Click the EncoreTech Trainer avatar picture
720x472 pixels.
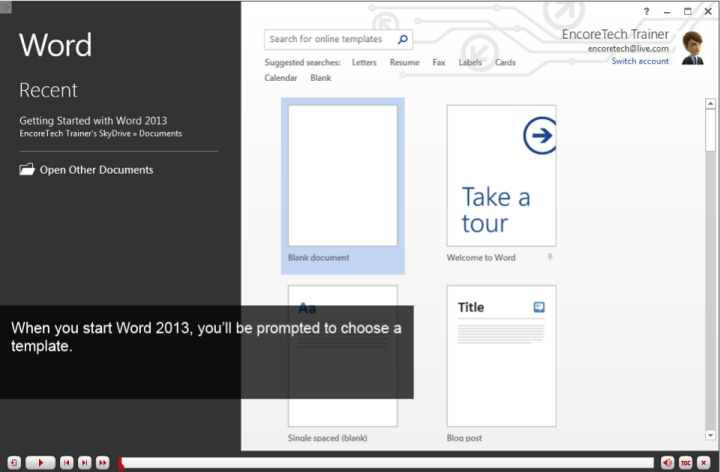(692, 48)
